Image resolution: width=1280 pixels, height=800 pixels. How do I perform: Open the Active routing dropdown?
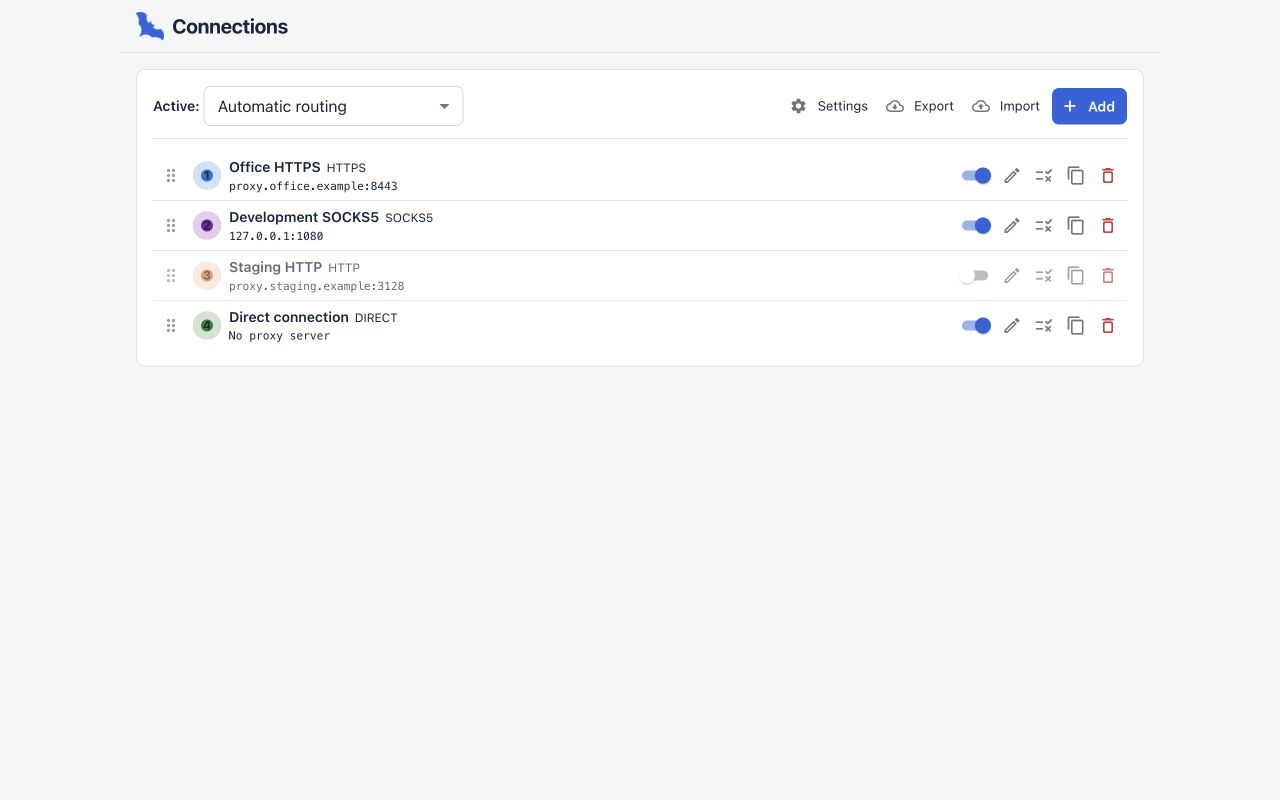tap(333, 106)
